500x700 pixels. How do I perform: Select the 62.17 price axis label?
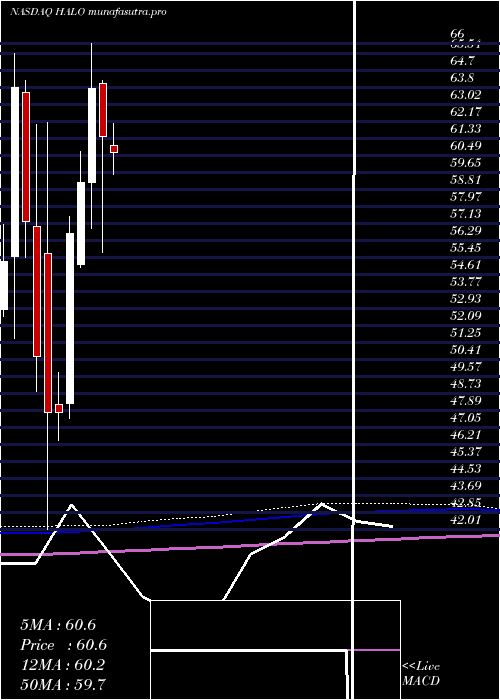click(x=466, y=112)
